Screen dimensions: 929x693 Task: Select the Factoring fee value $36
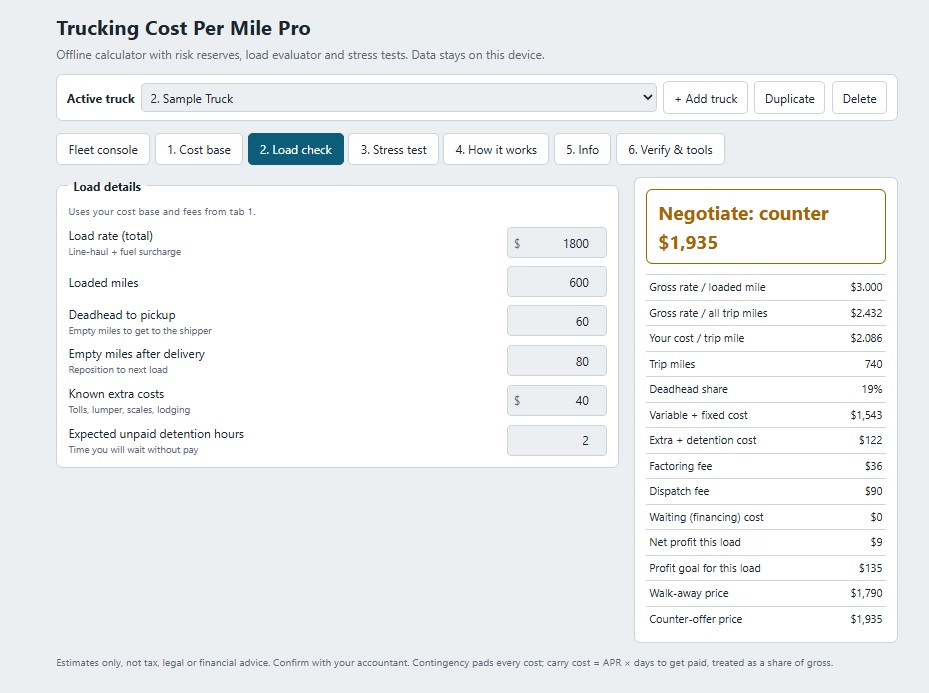point(873,466)
